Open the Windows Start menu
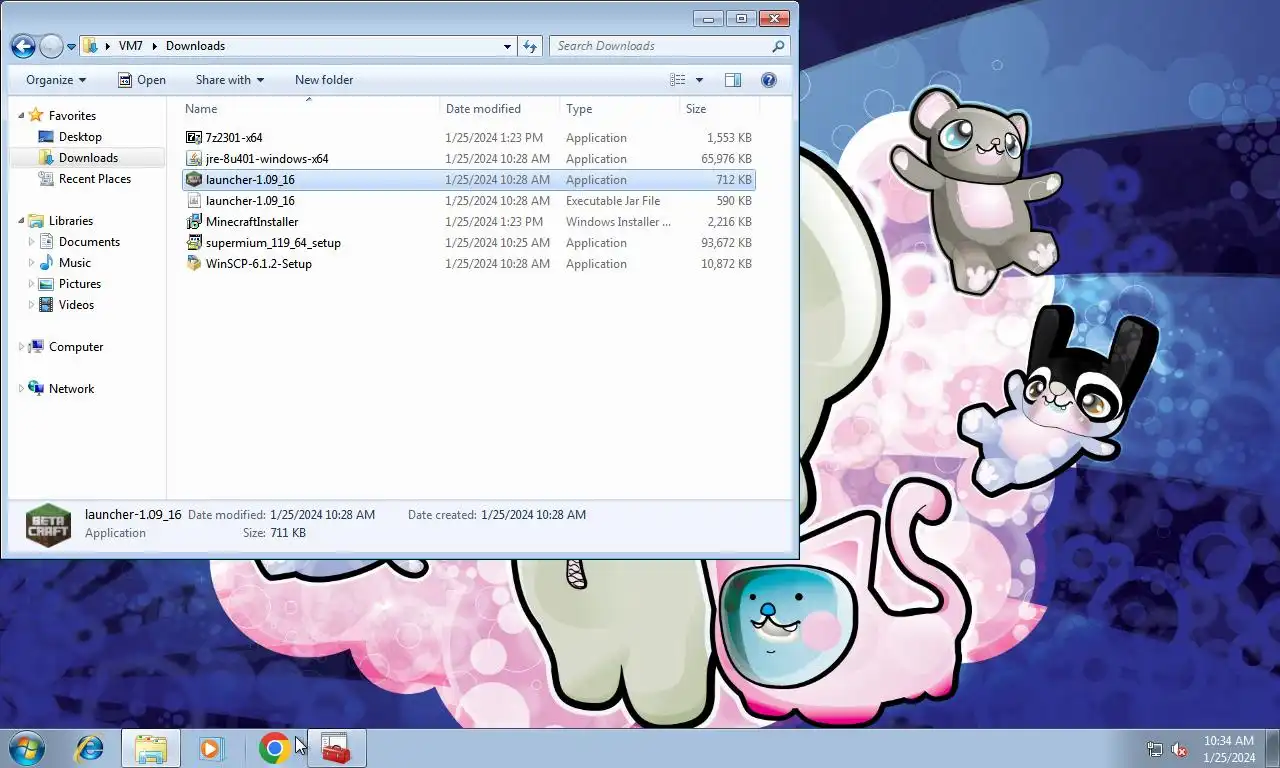1280x768 pixels. coord(25,748)
